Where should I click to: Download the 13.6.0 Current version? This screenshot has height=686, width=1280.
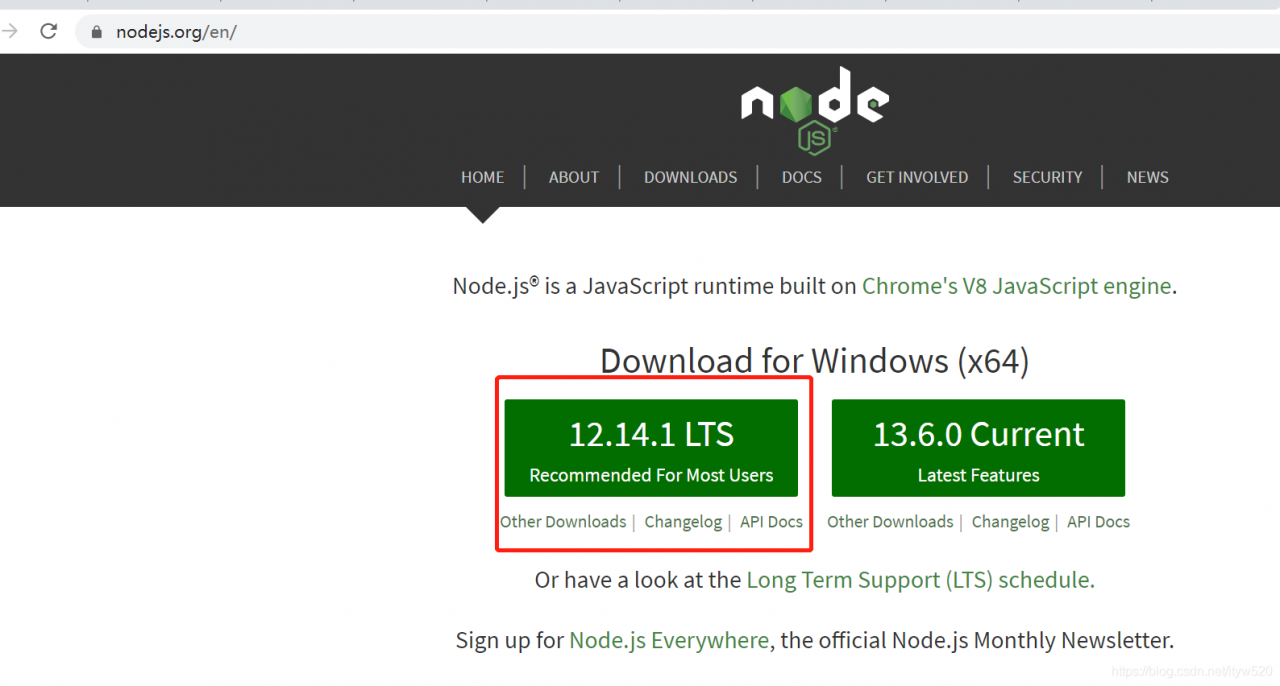coord(978,448)
